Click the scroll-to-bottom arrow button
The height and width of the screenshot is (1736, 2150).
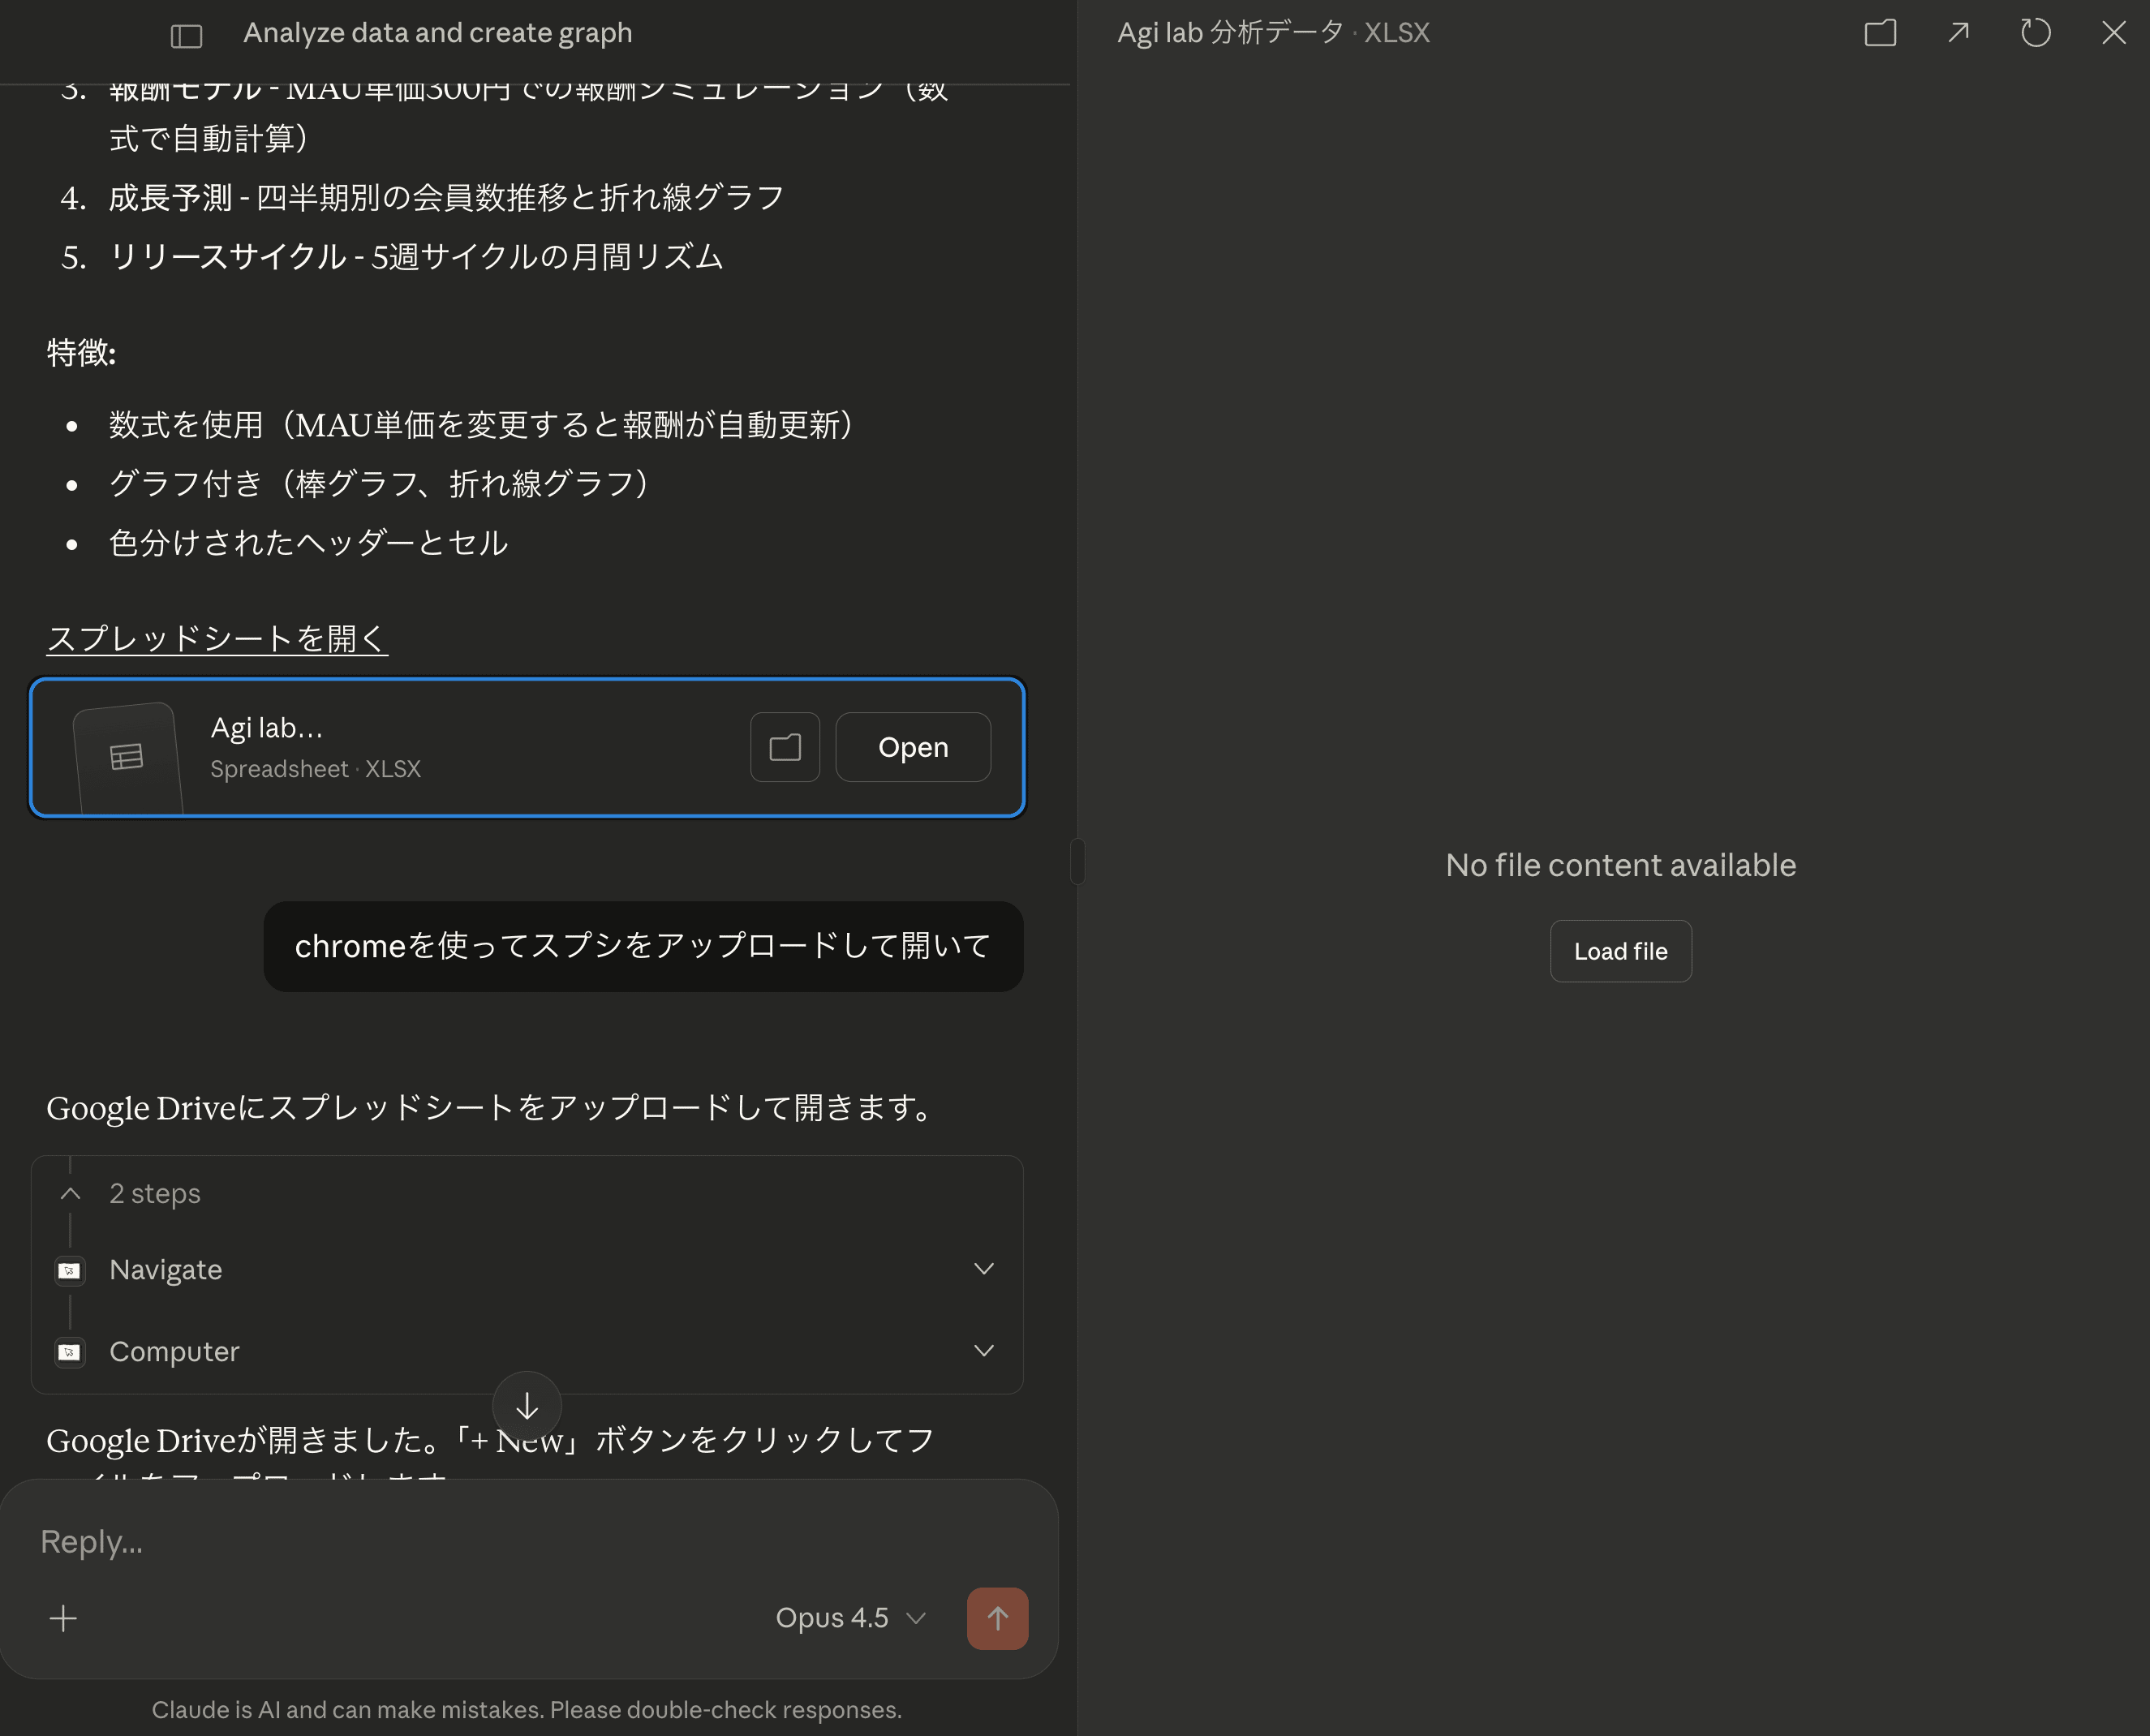click(x=527, y=1406)
